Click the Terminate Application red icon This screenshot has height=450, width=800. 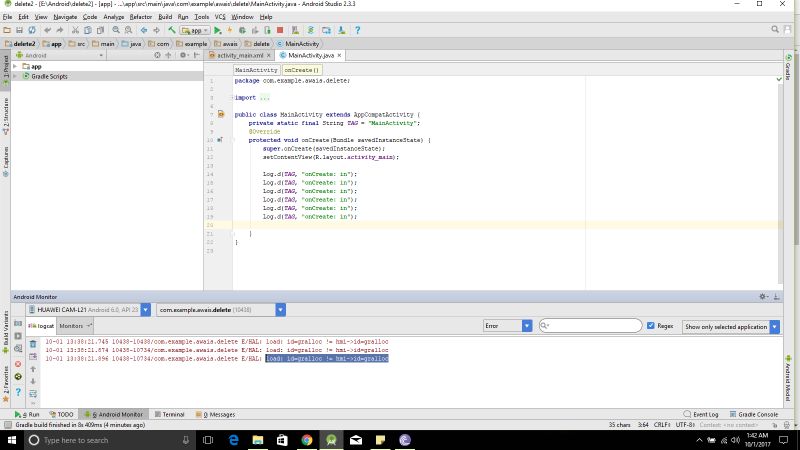pyautogui.click(x=18, y=364)
